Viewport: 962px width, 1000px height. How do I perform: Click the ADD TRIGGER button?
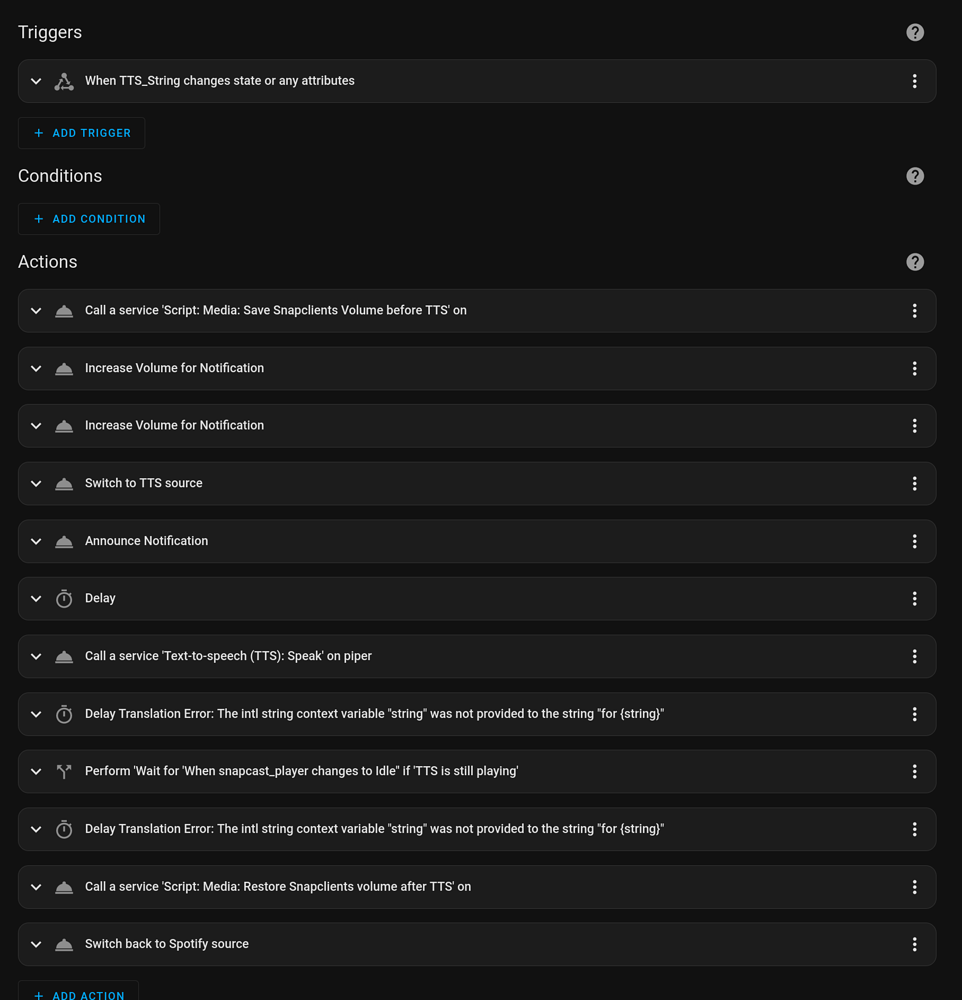point(81,132)
